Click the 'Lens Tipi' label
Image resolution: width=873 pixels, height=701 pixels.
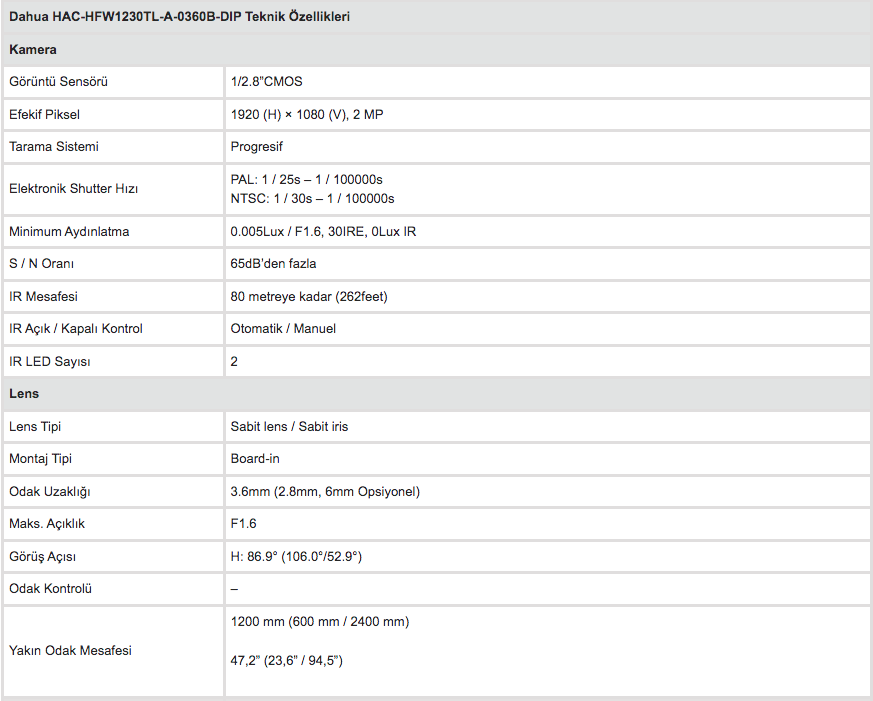point(35,427)
